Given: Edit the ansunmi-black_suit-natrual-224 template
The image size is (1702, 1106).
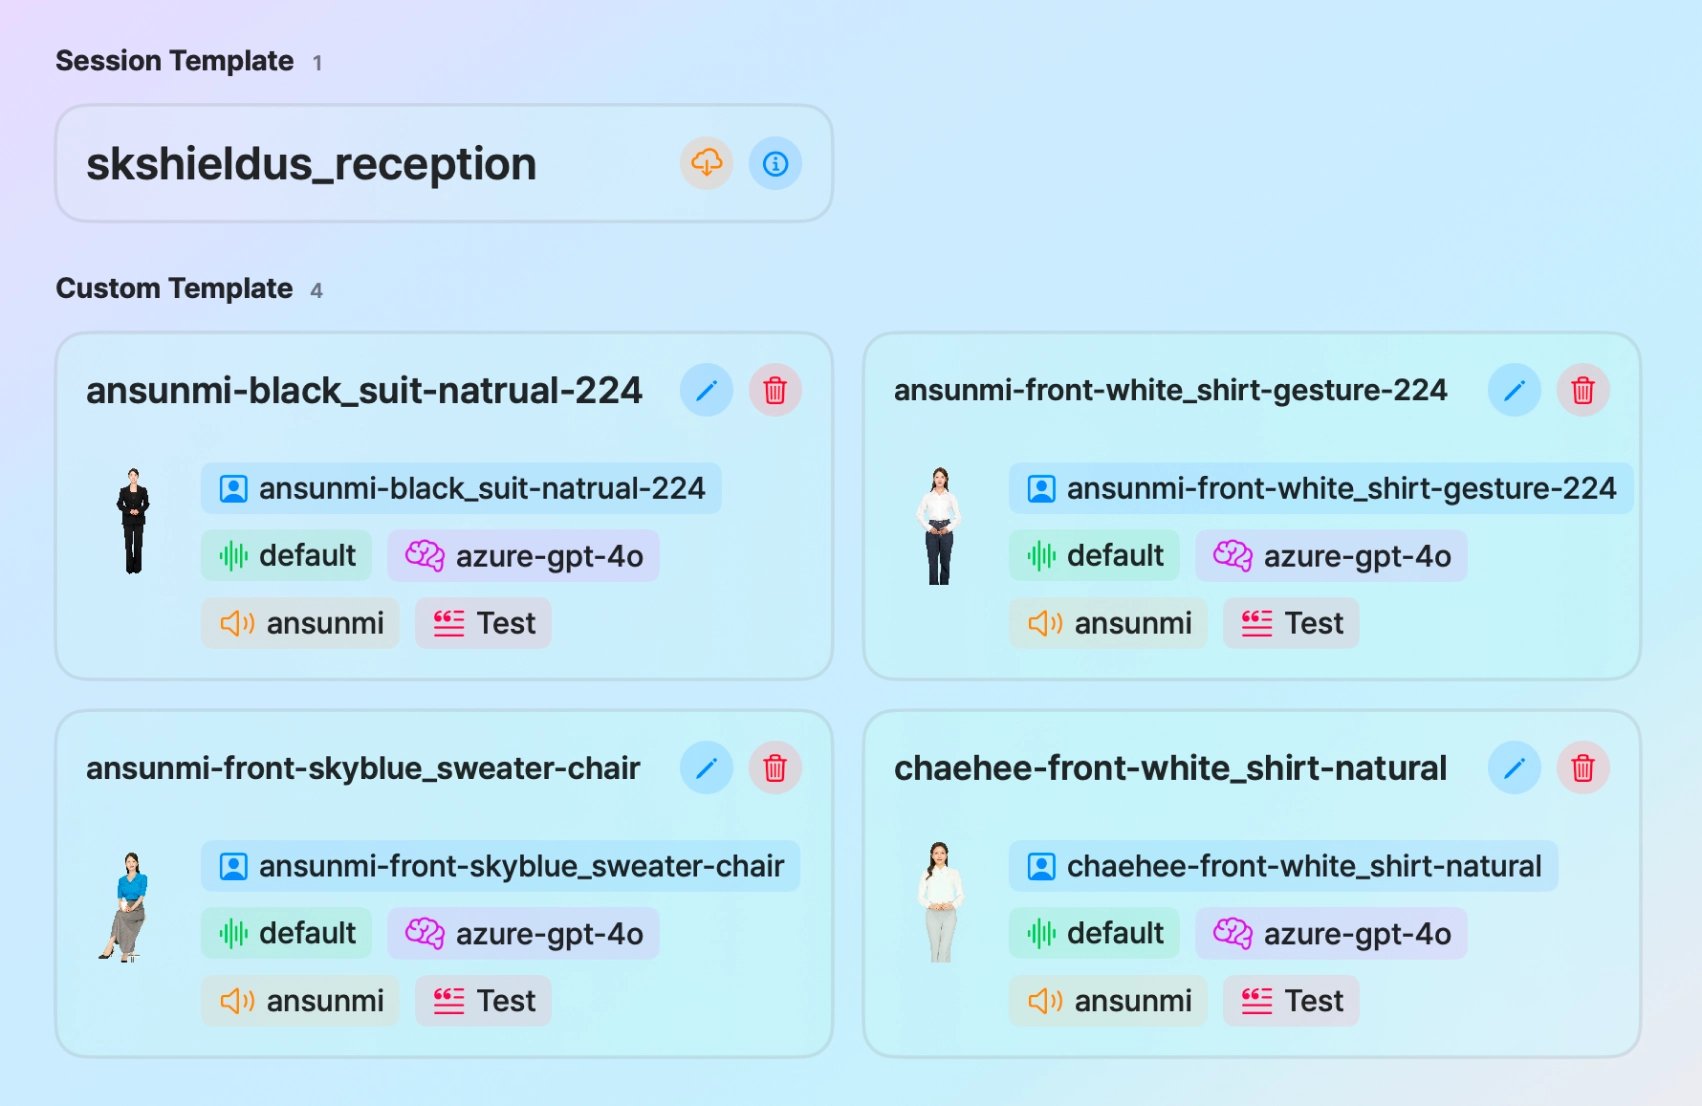Looking at the screenshot, I should [x=706, y=390].
